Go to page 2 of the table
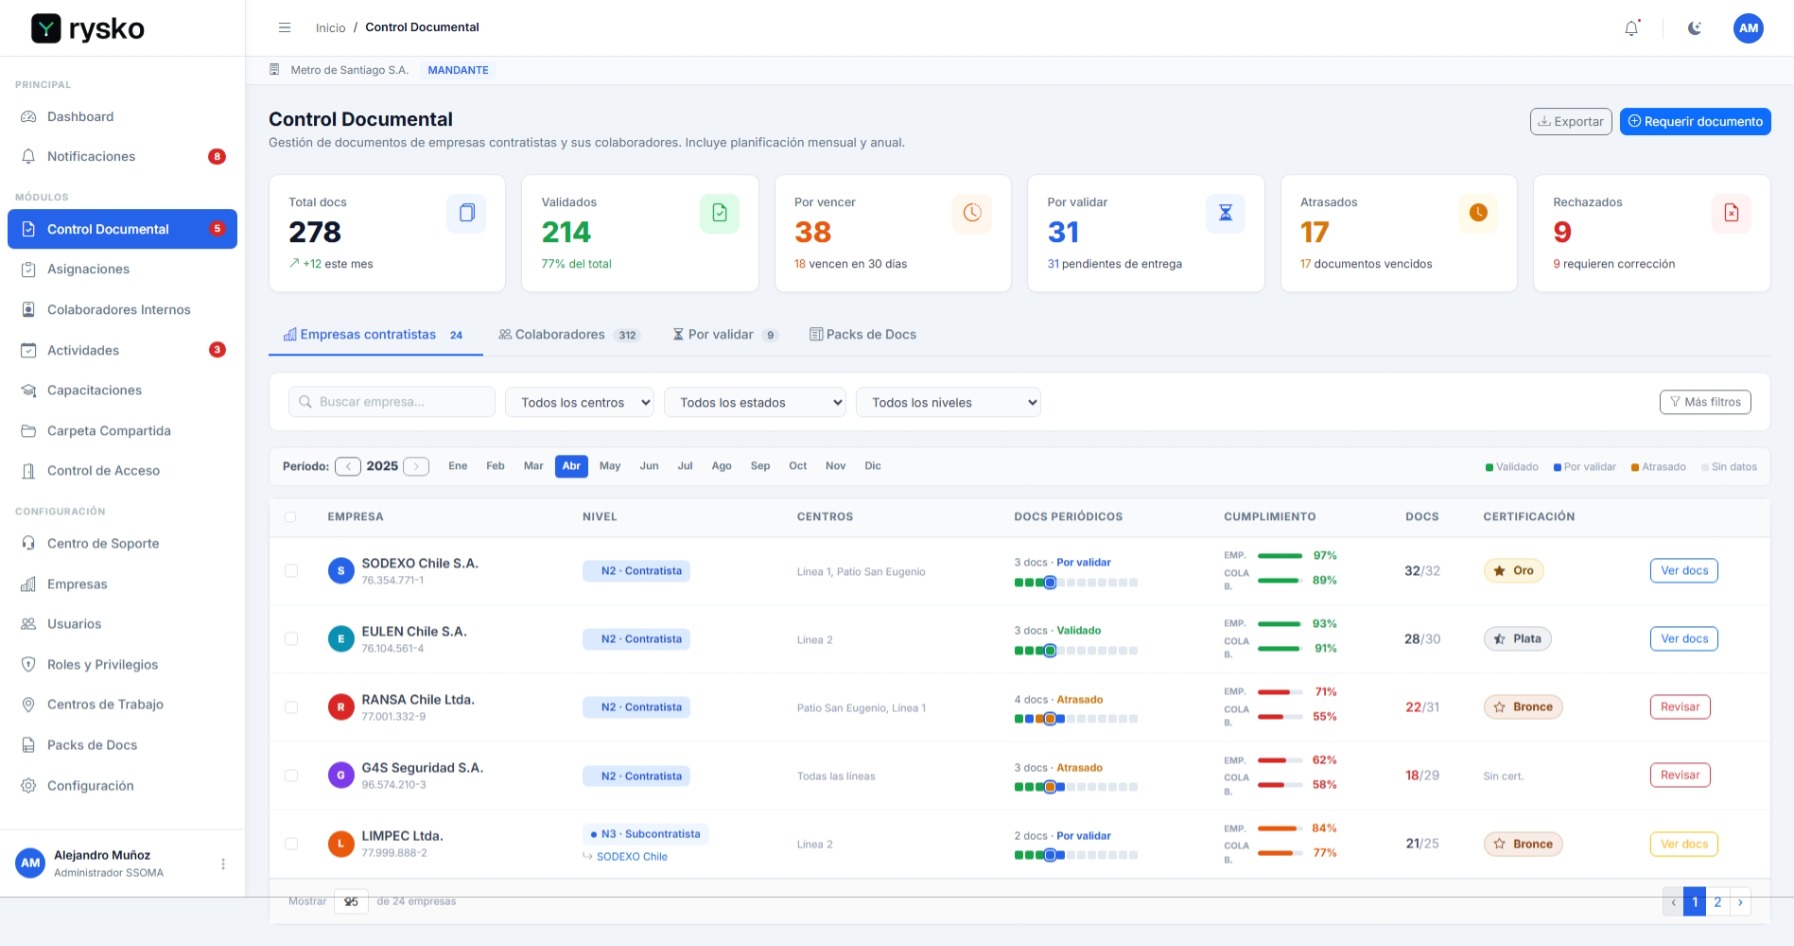The width and height of the screenshot is (1794, 946). click(1718, 902)
